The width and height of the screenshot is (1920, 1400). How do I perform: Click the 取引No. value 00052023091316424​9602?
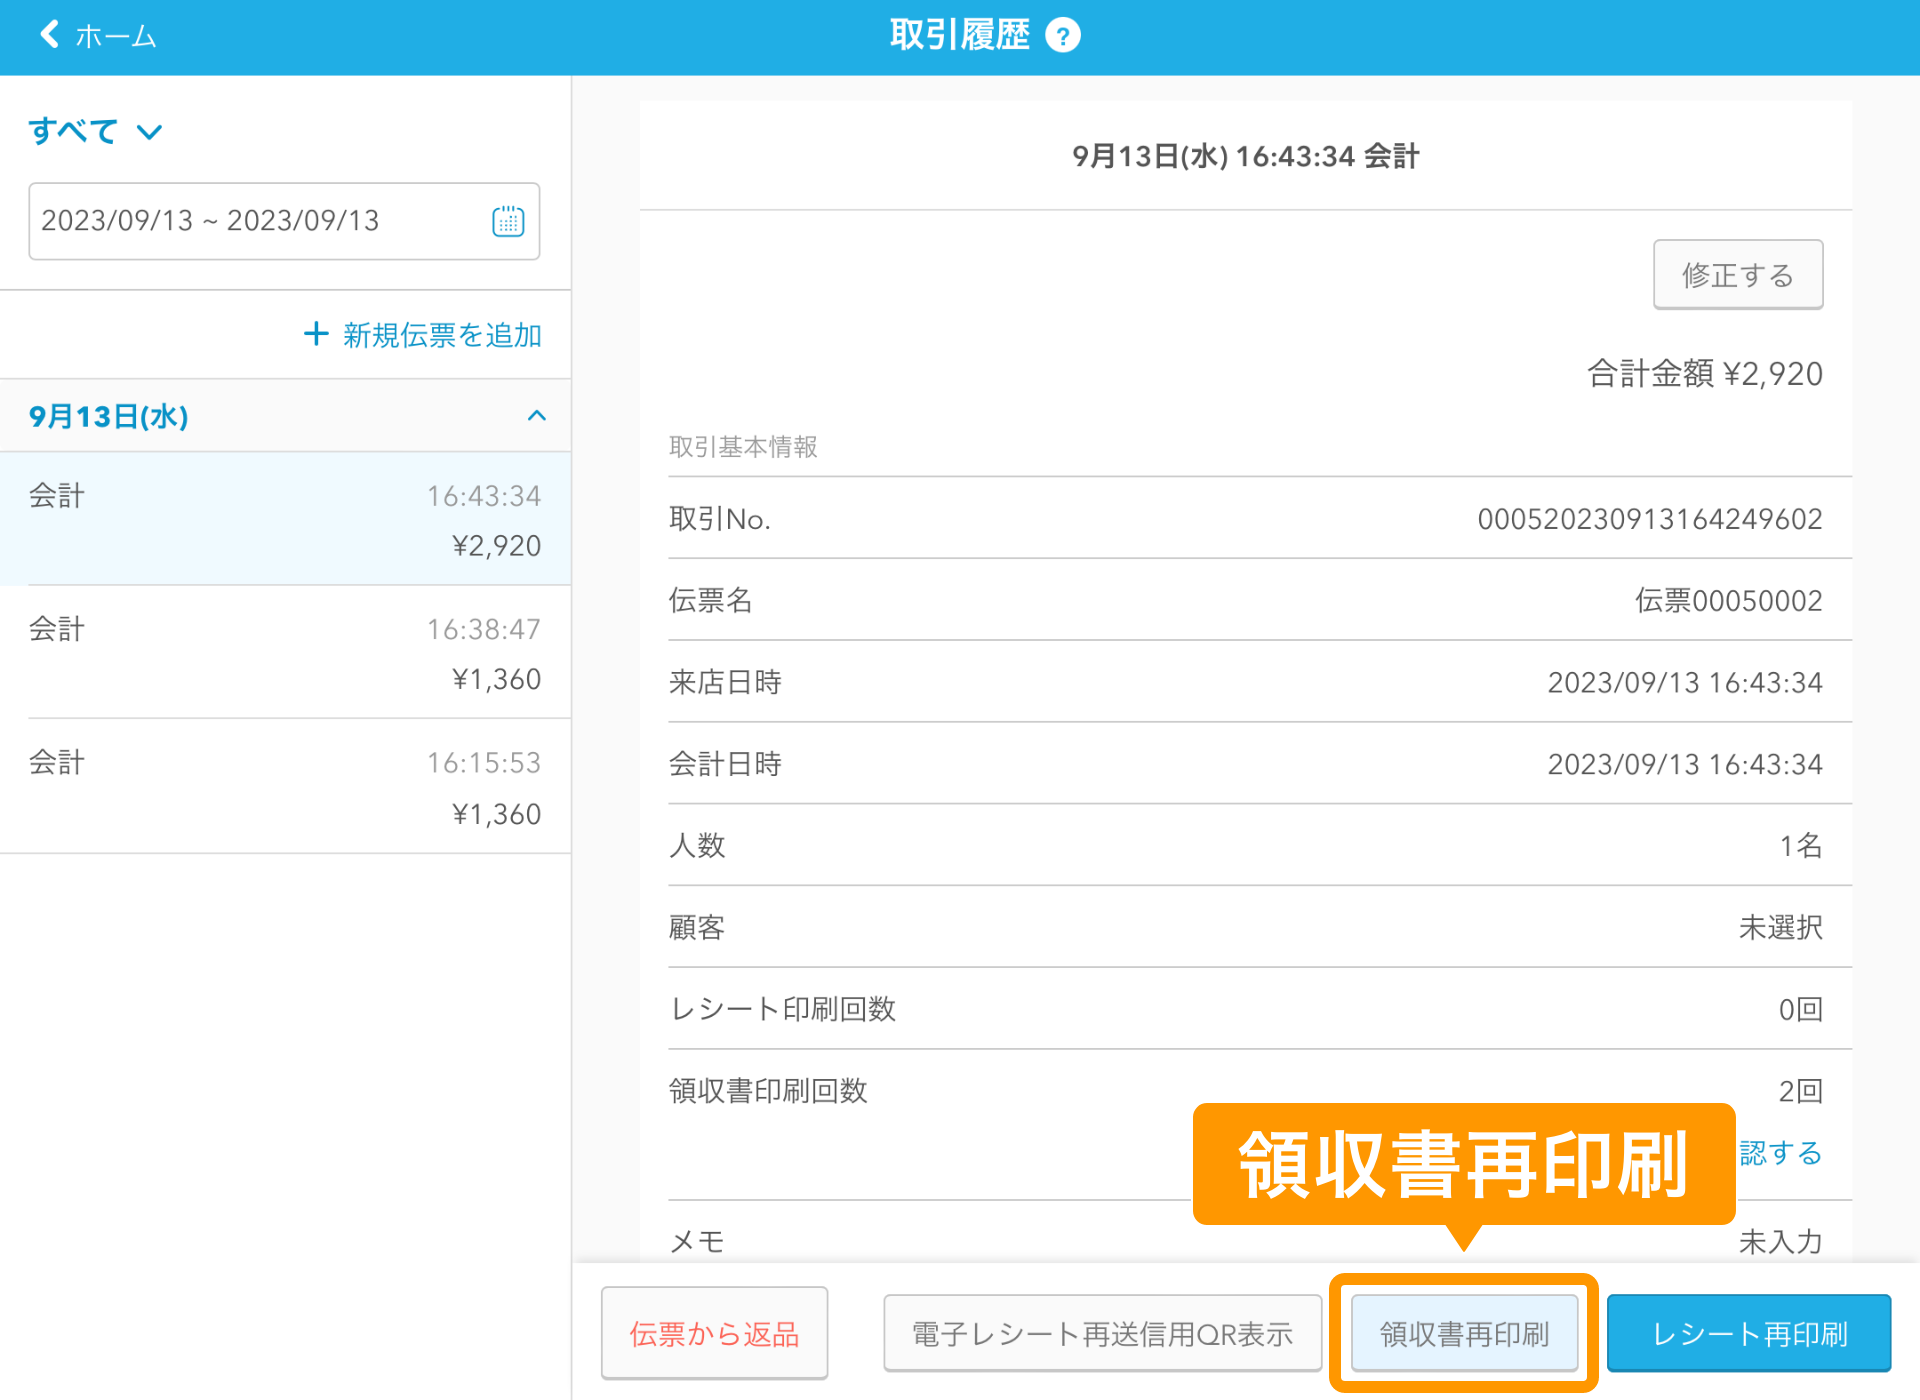1650,519
